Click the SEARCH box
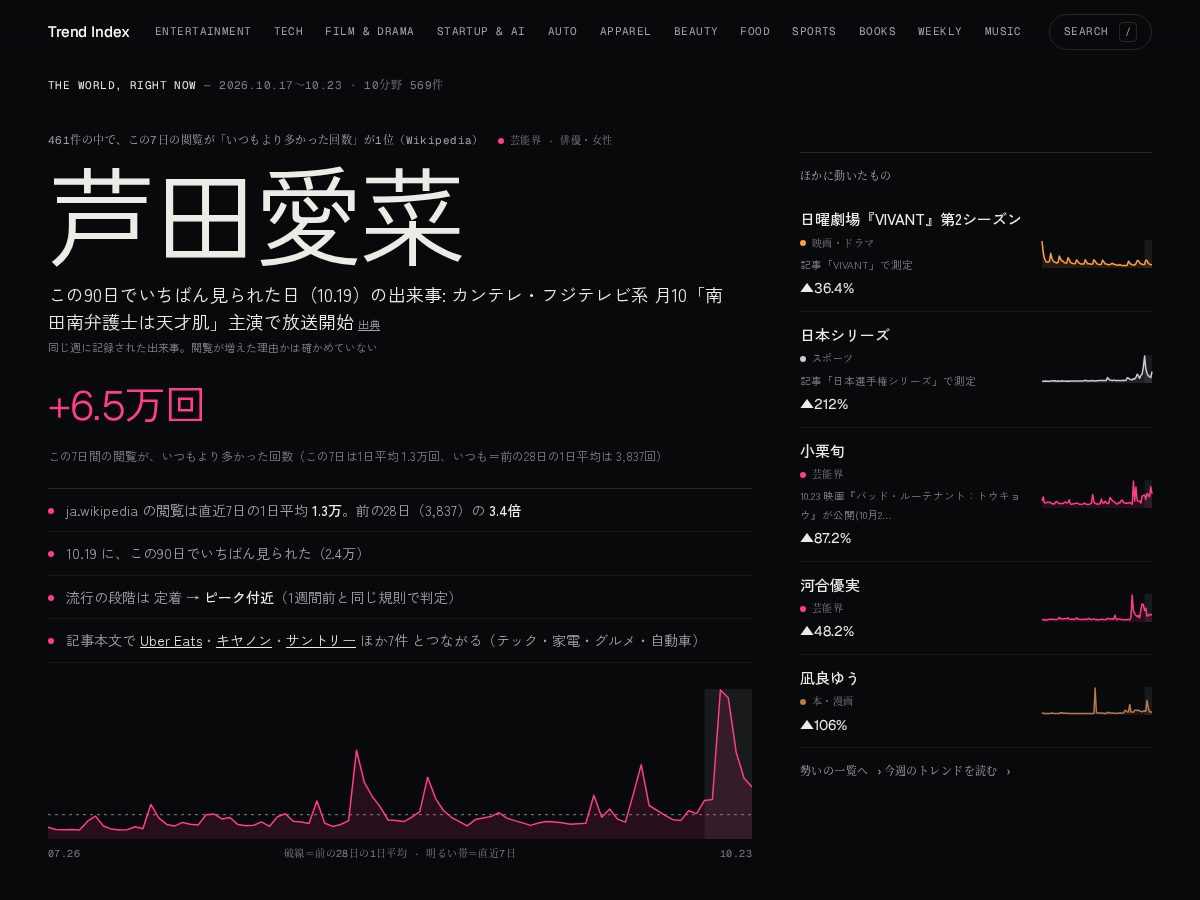The width and height of the screenshot is (1200, 900). point(1100,32)
